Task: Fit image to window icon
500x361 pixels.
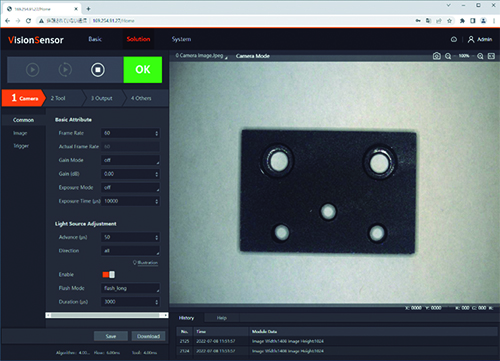Action: pos(491,56)
